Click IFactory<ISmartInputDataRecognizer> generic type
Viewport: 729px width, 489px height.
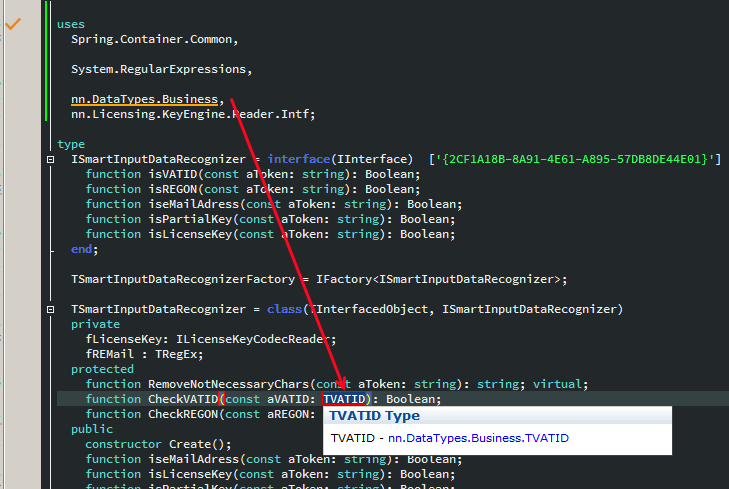pos(438,279)
